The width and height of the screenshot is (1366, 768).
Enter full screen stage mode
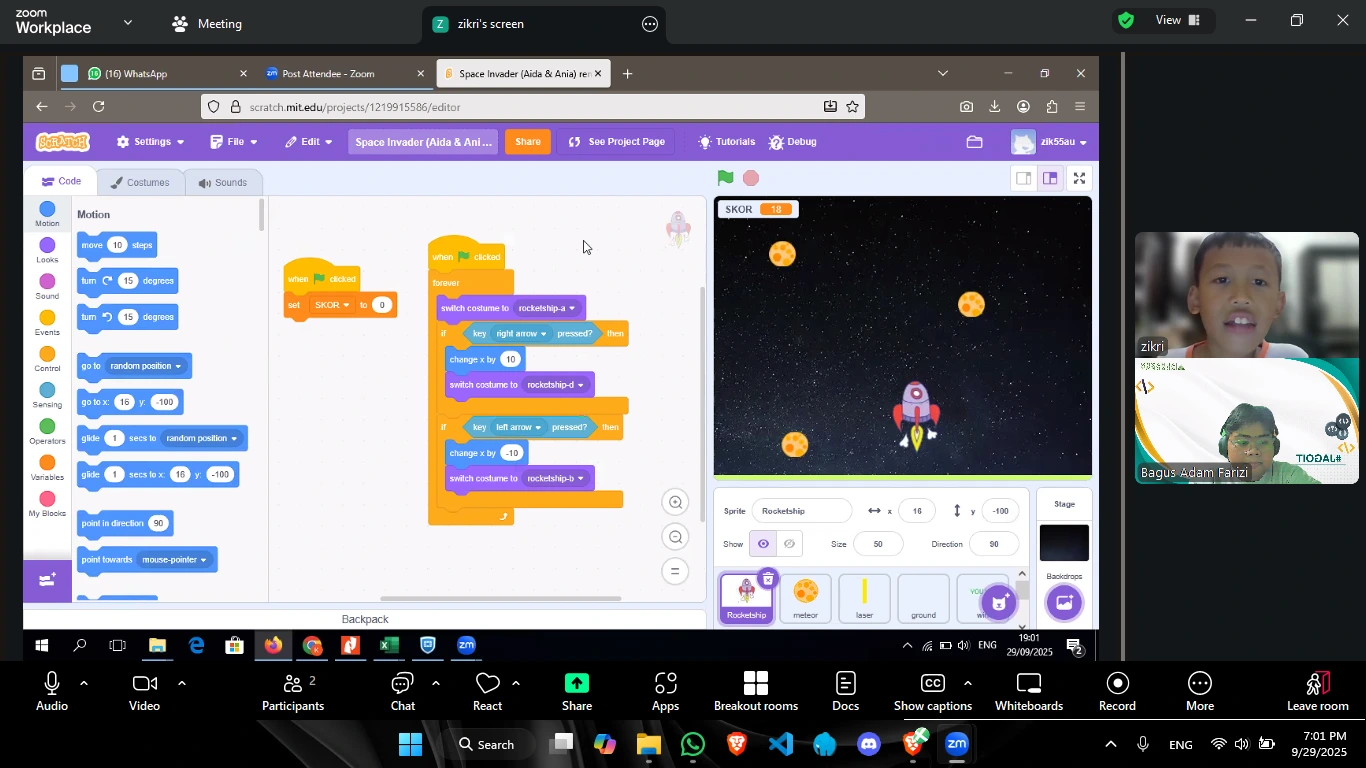tap(1079, 179)
